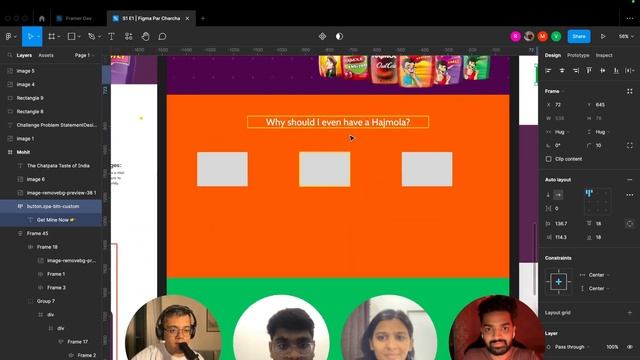Screen dimensions: 640x360
Task: Open the Frame type dropdown
Action: 554,91
